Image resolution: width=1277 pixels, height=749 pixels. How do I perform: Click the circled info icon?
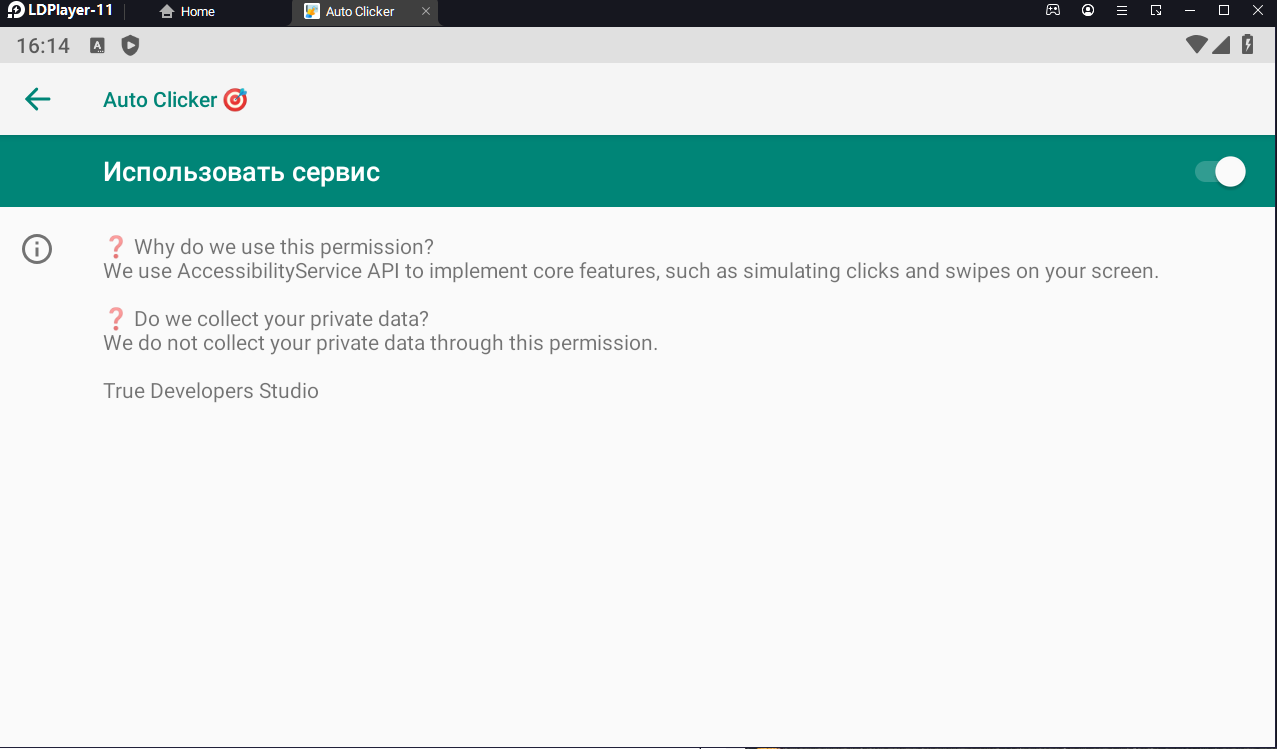37,249
